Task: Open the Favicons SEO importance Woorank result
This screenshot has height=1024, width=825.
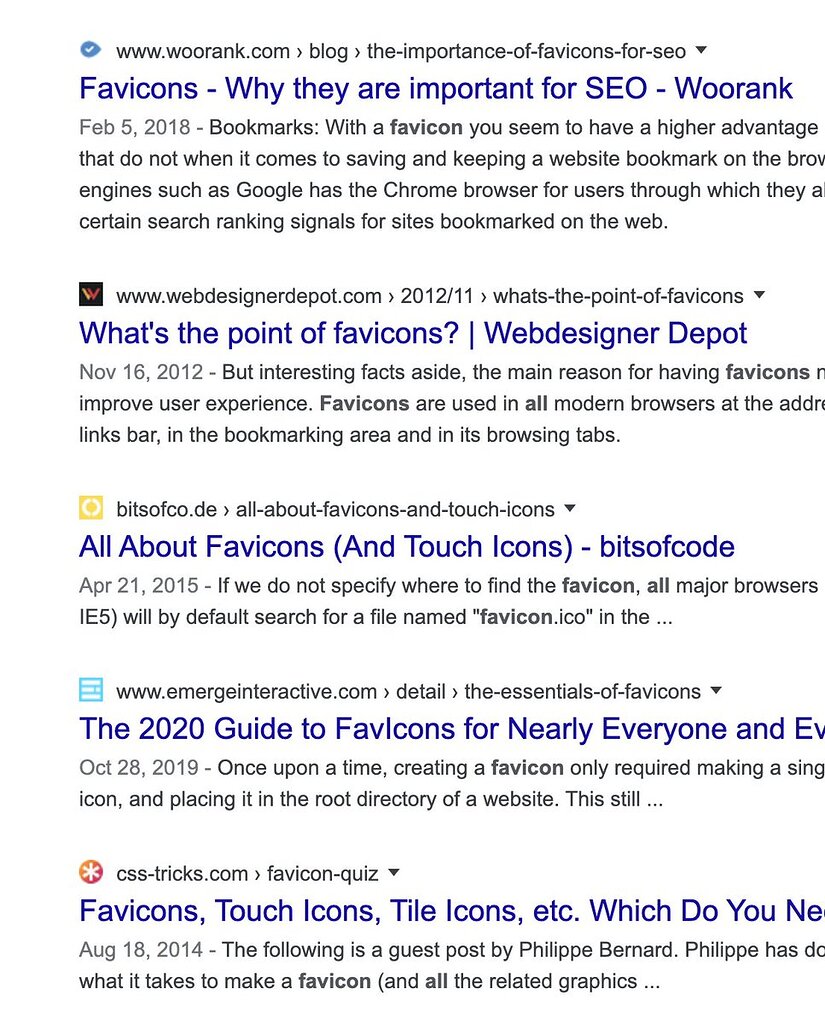Action: pyautogui.click(x=436, y=89)
